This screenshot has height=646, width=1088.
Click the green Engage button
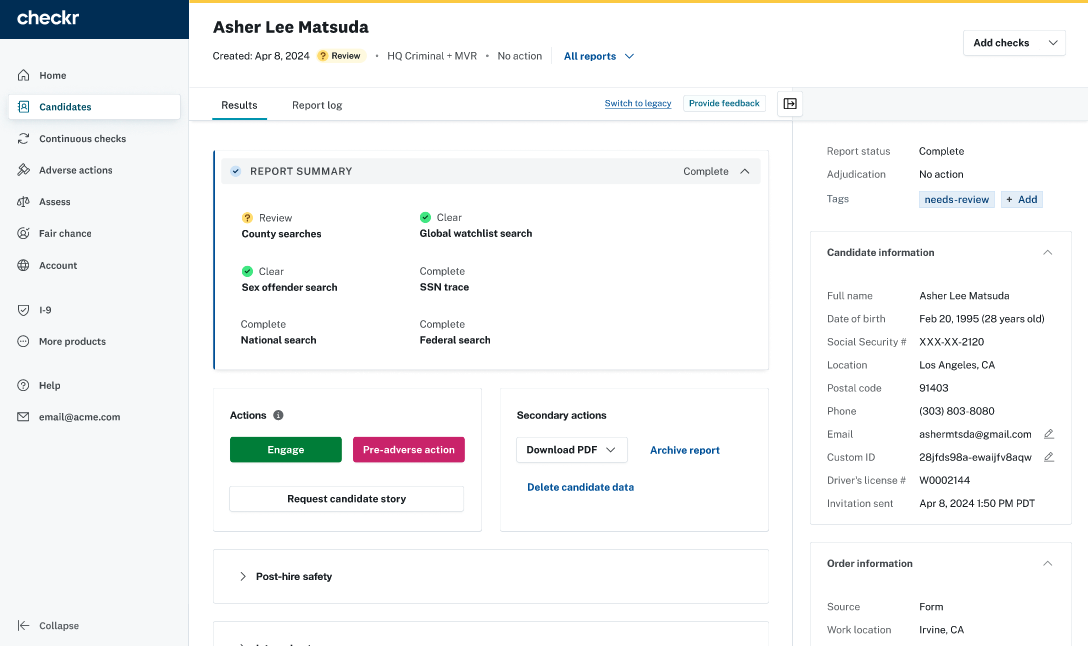pos(286,450)
